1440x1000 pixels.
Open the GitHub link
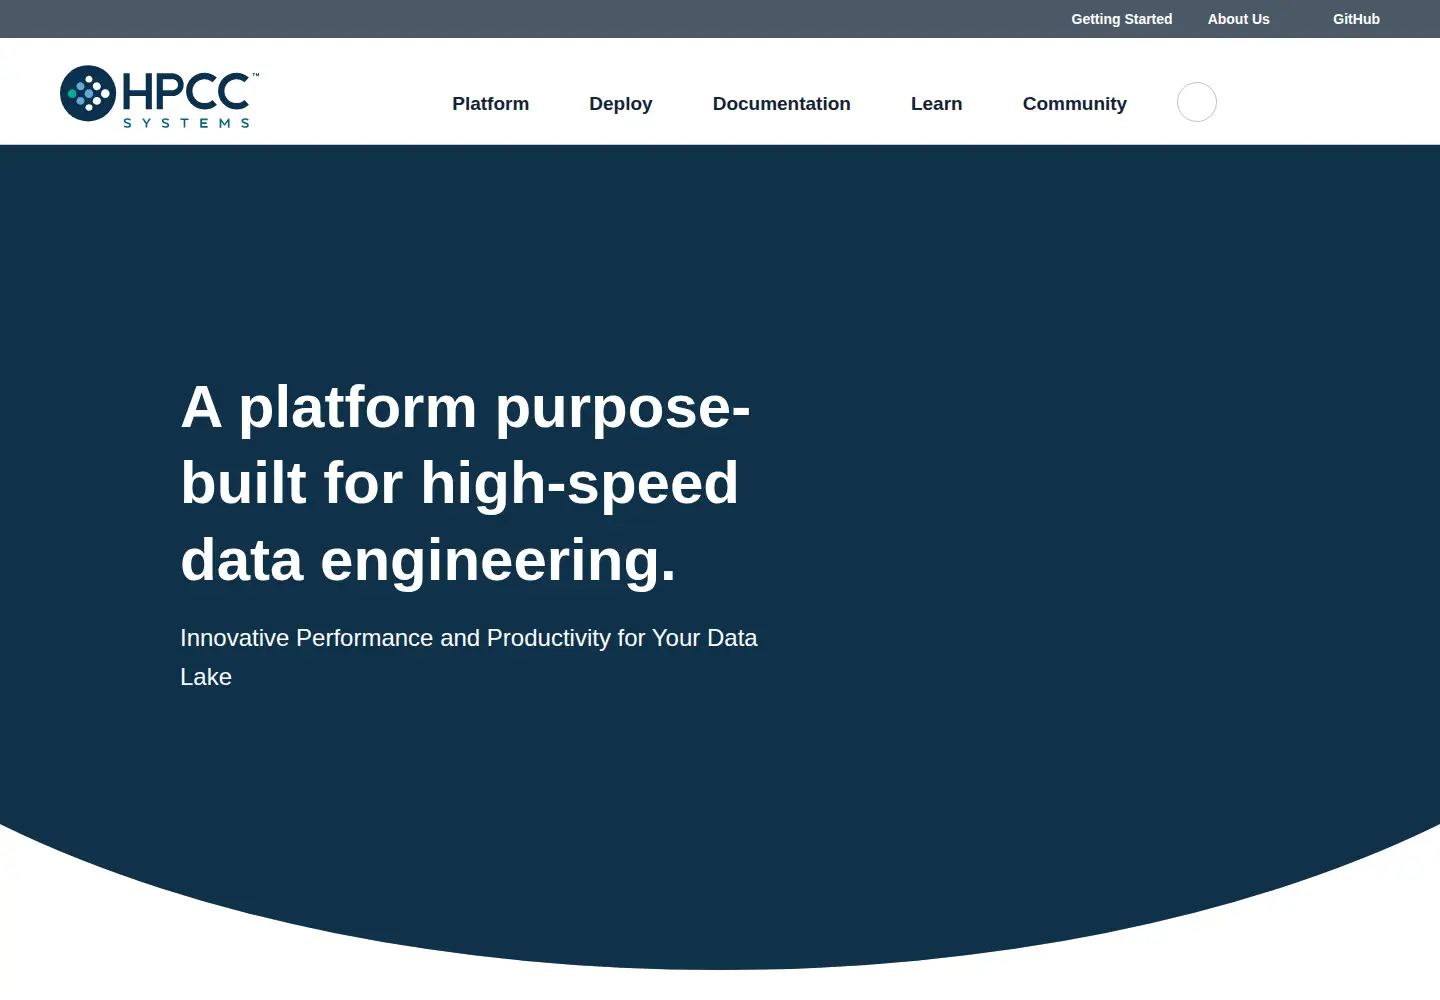click(1356, 19)
